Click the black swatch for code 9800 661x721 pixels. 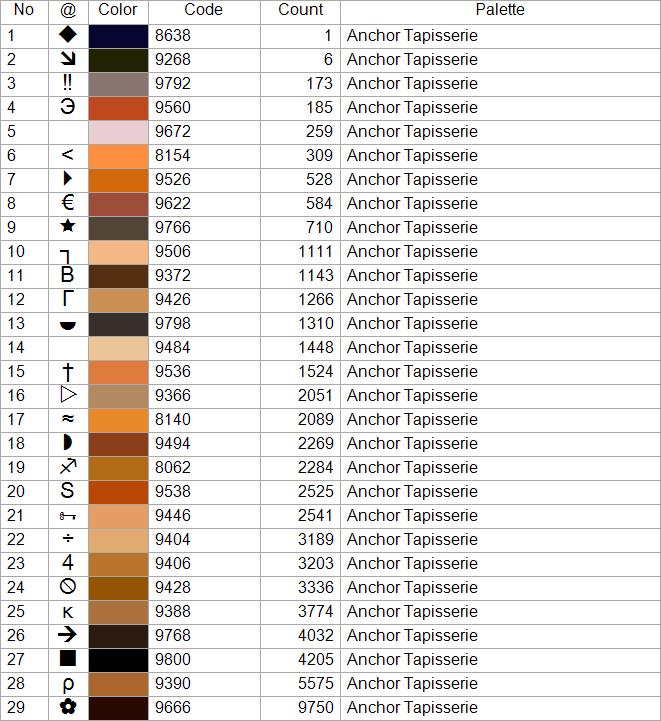tap(119, 660)
